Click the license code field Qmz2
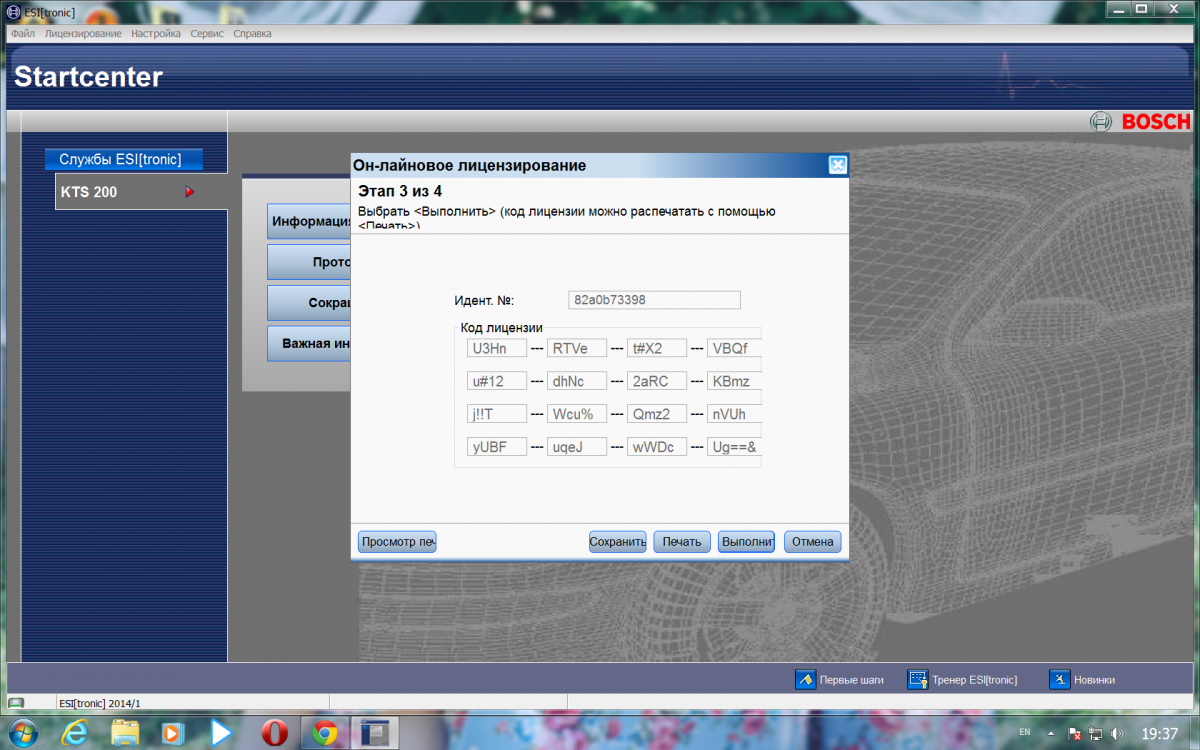 (x=657, y=414)
